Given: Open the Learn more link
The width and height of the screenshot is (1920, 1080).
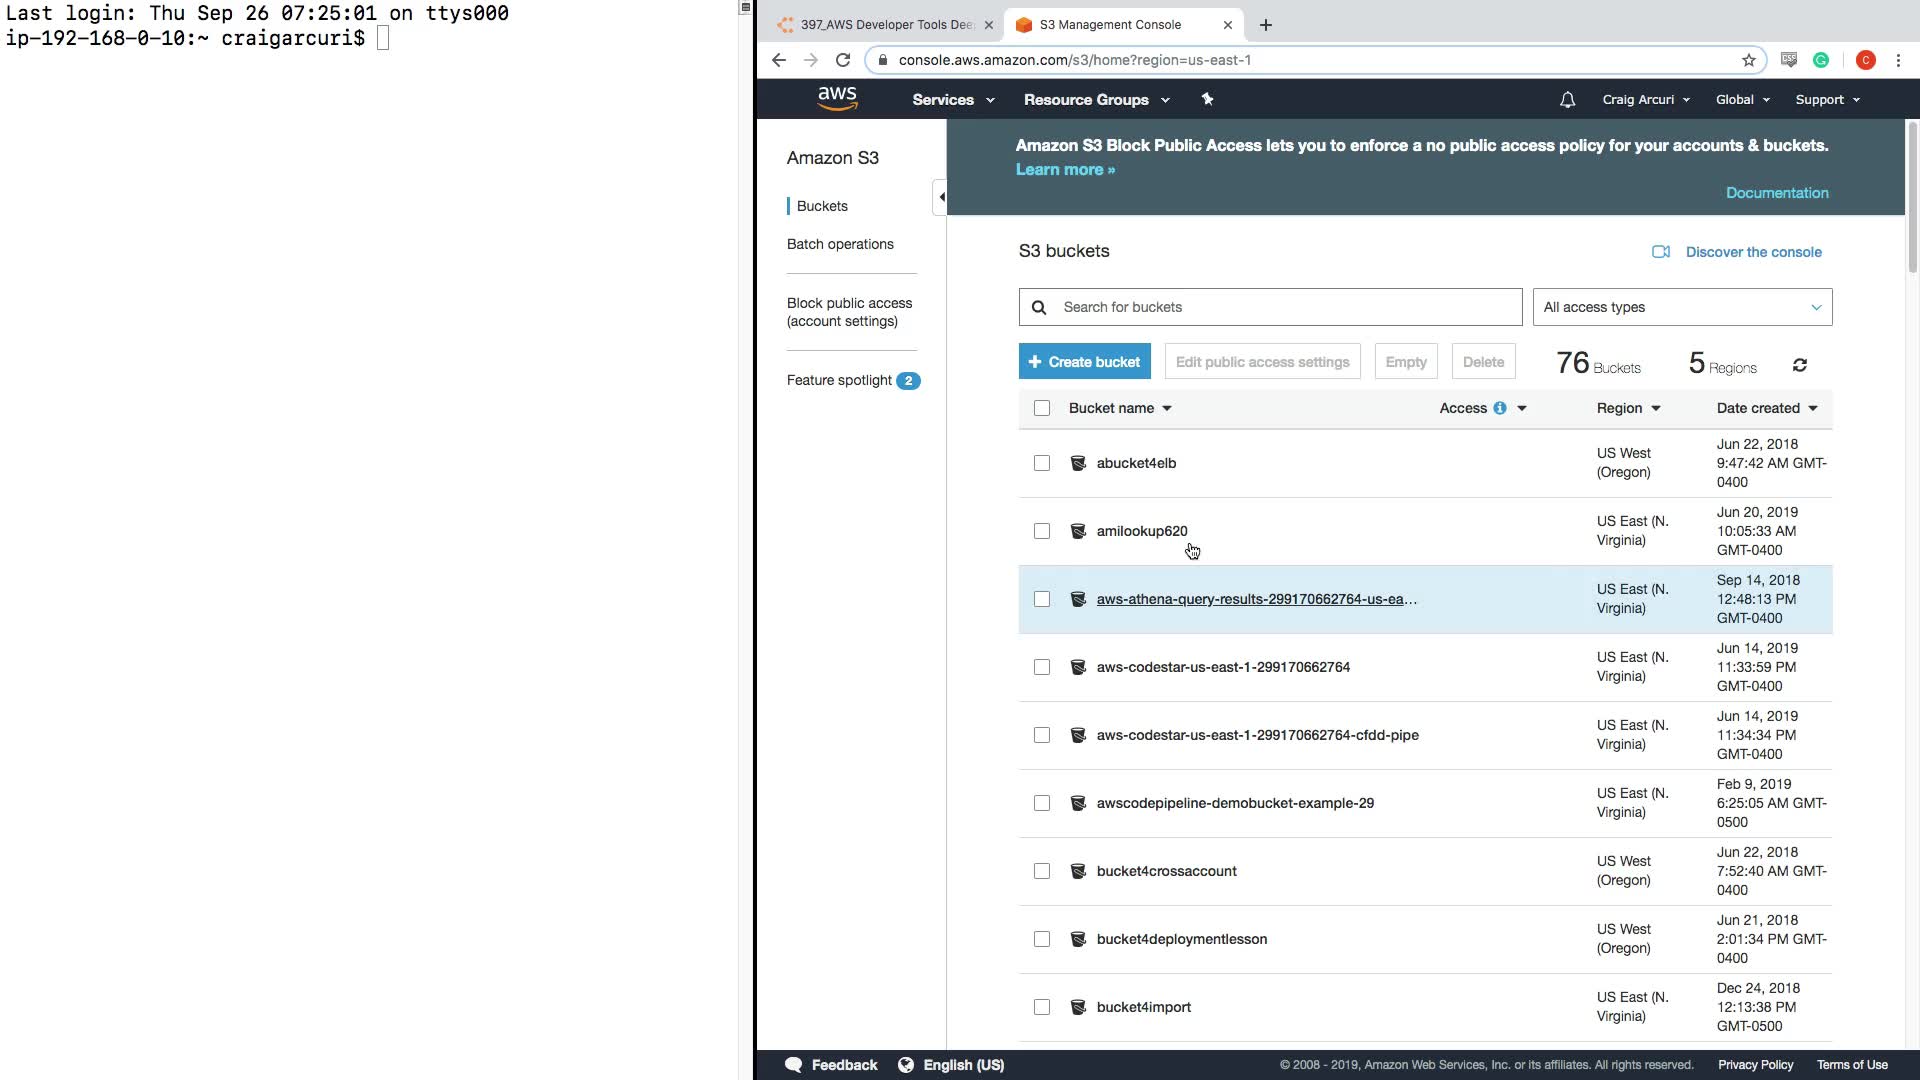Looking at the screenshot, I should [1064, 170].
